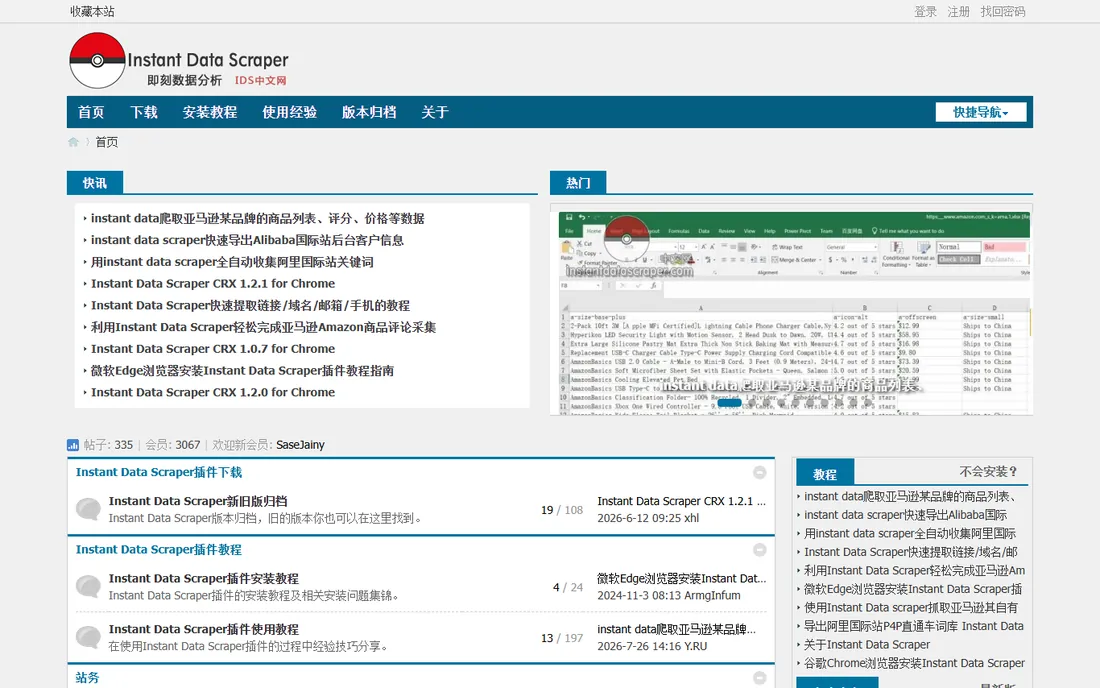
Task: Open news item 全自动收集阿里国际站关键词
Action: coord(232,262)
